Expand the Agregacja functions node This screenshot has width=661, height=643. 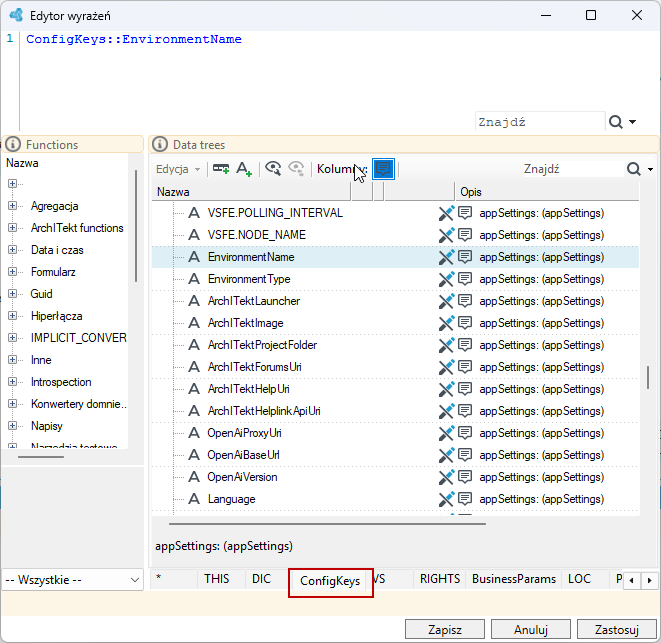[12, 206]
